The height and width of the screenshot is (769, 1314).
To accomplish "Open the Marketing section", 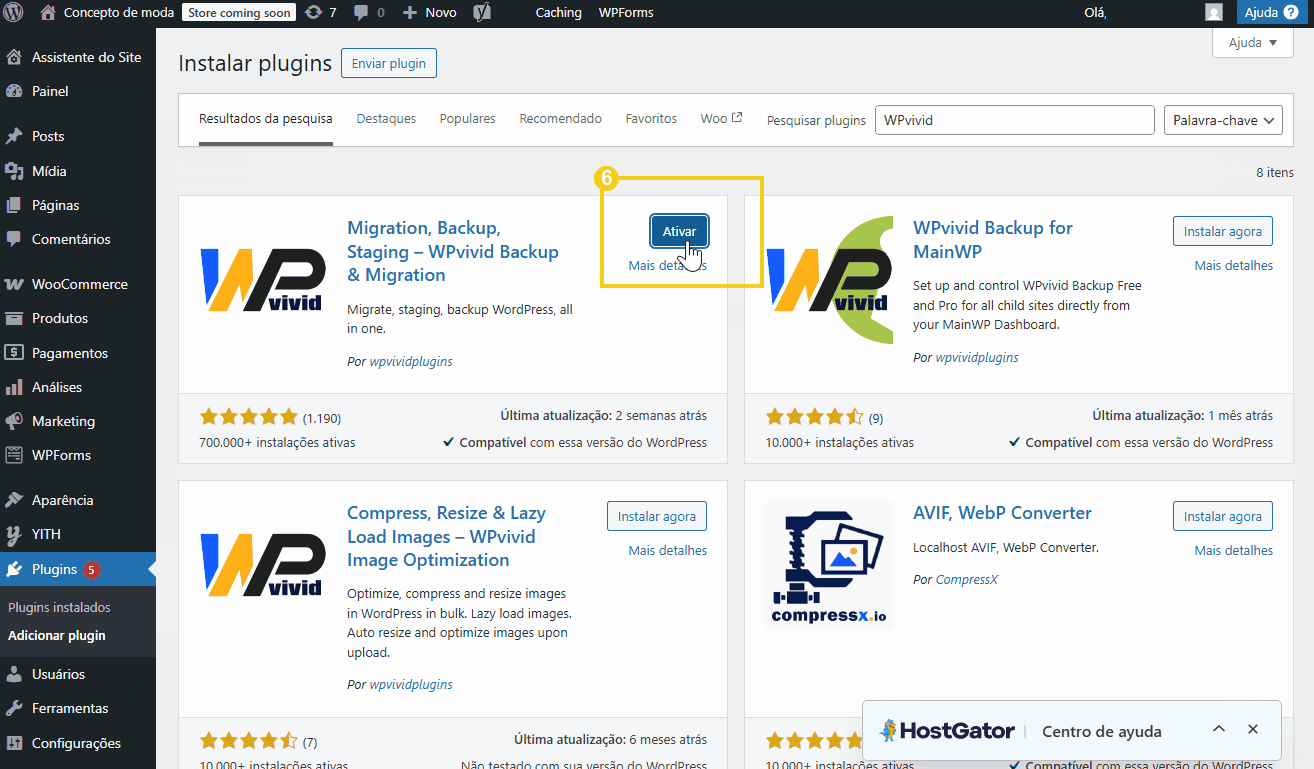I will point(78,421).
